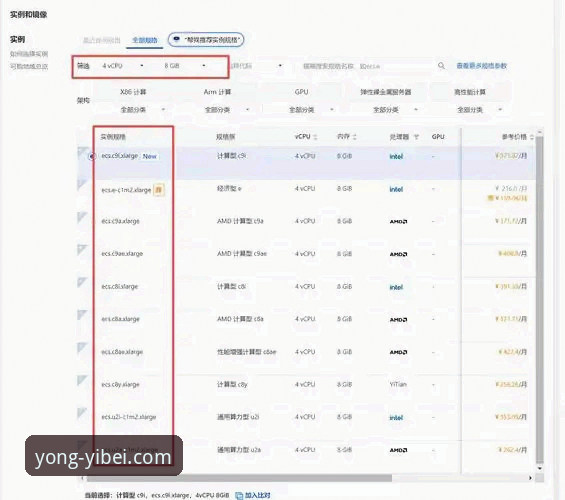Image resolution: width=565 pixels, height=500 pixels.
Task: Click the AMD logo in the ecs.c8ae.xlarge row
Action: [x=399, y=352]
